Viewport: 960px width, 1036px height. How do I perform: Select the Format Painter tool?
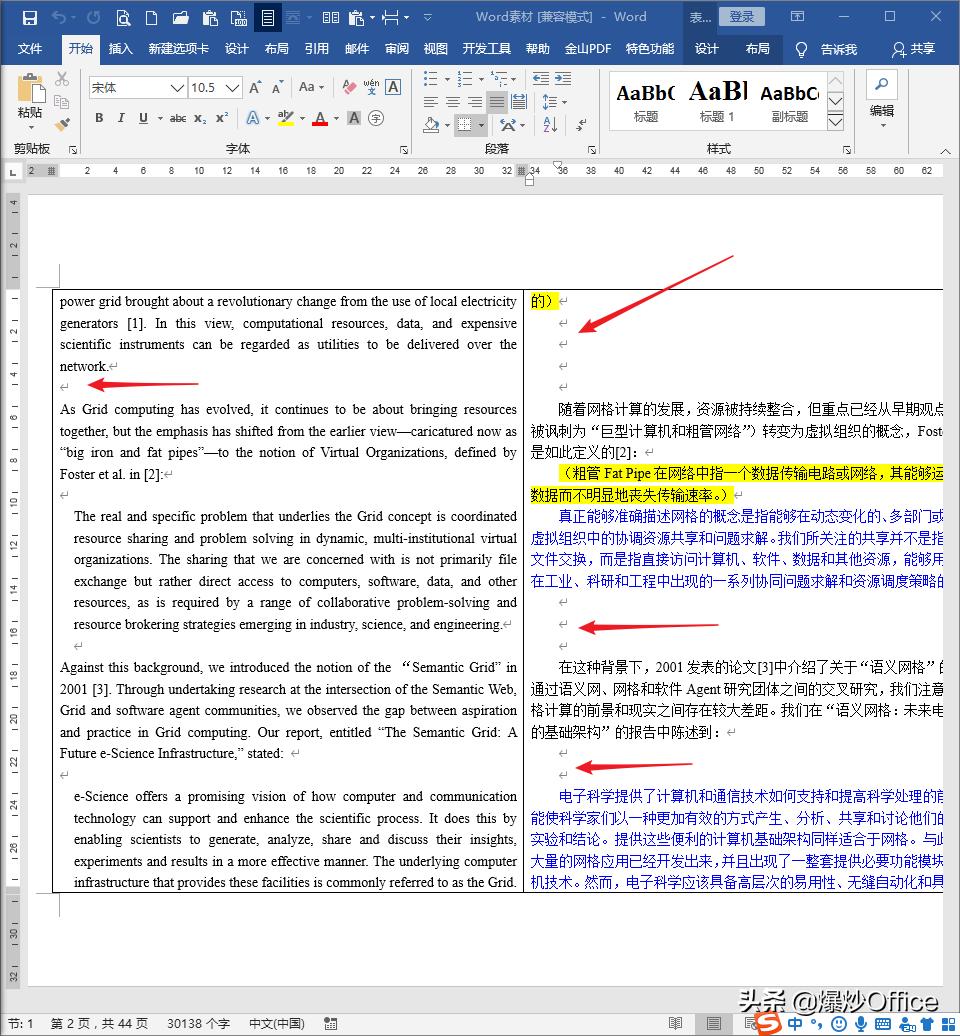coord(61,124)
